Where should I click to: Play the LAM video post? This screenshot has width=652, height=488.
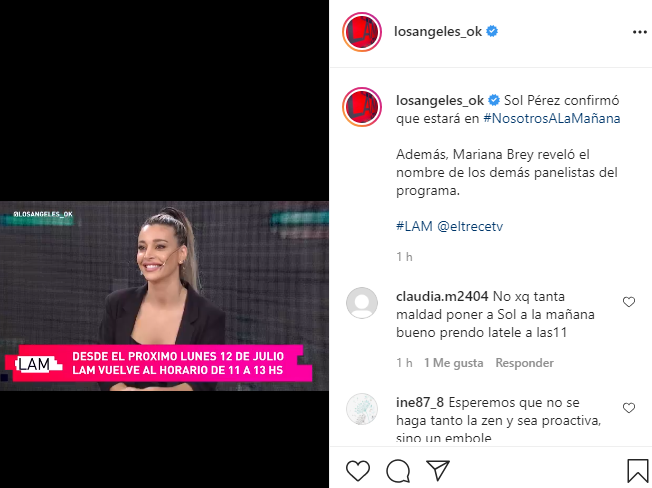tap(164, 296)
